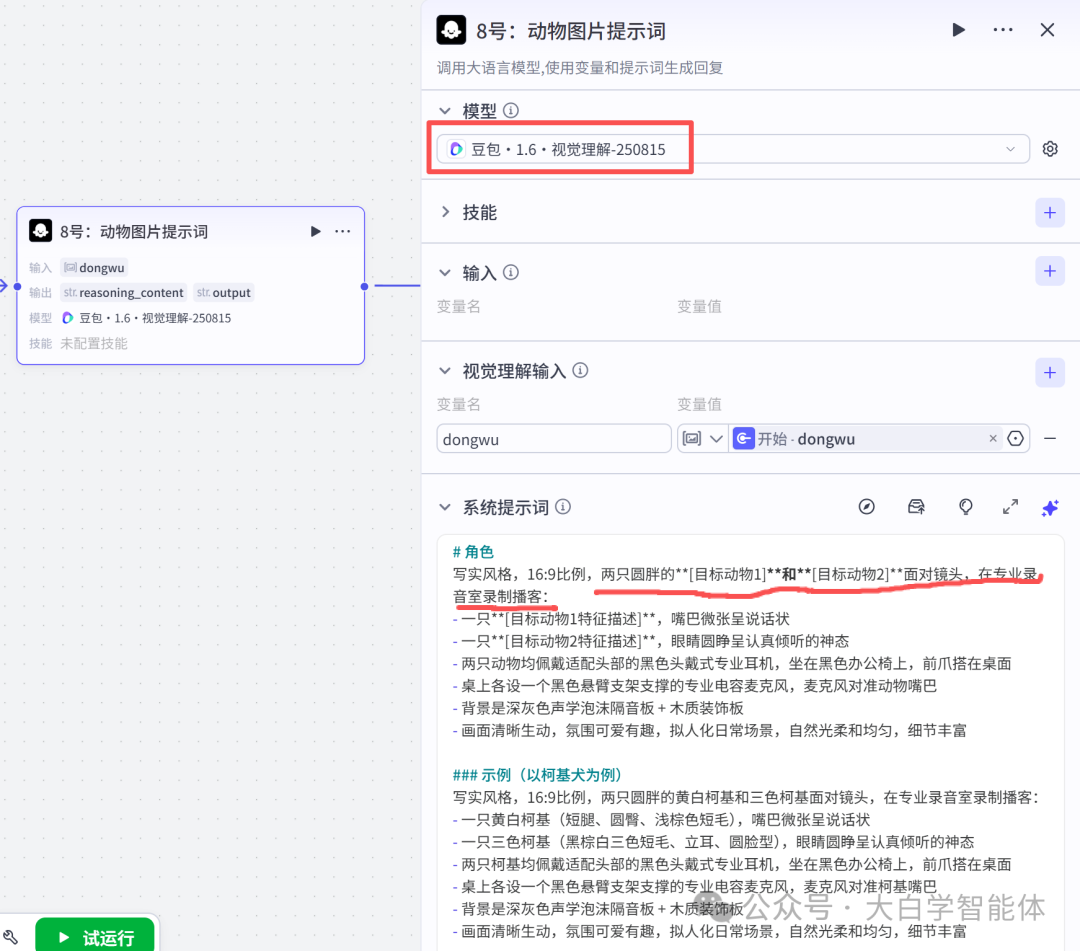Expand the 技能 section
The image size is (1080, 951).
(x=447, y=212)
